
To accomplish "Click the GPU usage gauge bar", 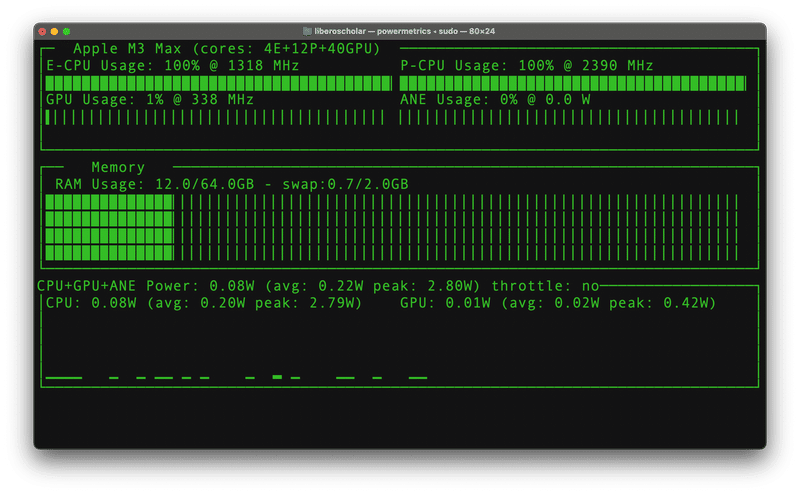I will click(x=214, y=117).
